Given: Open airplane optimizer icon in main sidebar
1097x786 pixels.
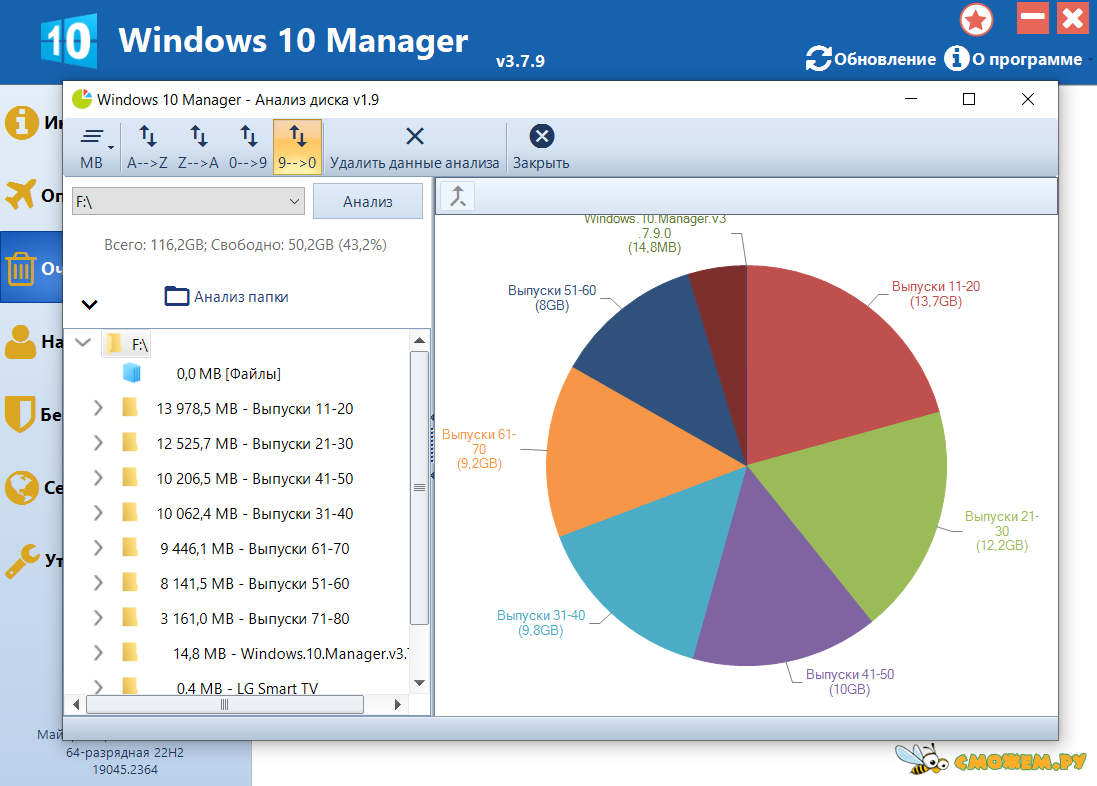Looking at the screenshot, I should [20, 194].
